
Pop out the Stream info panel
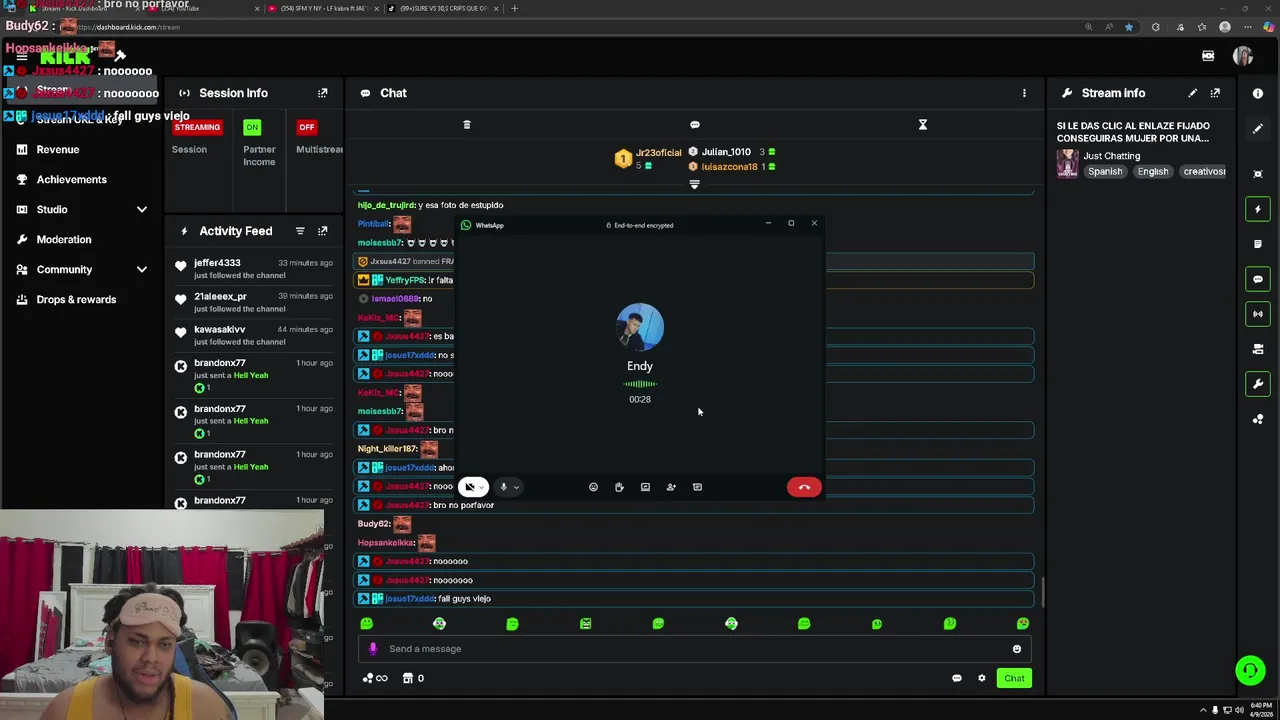click(x=1215, y=93)
